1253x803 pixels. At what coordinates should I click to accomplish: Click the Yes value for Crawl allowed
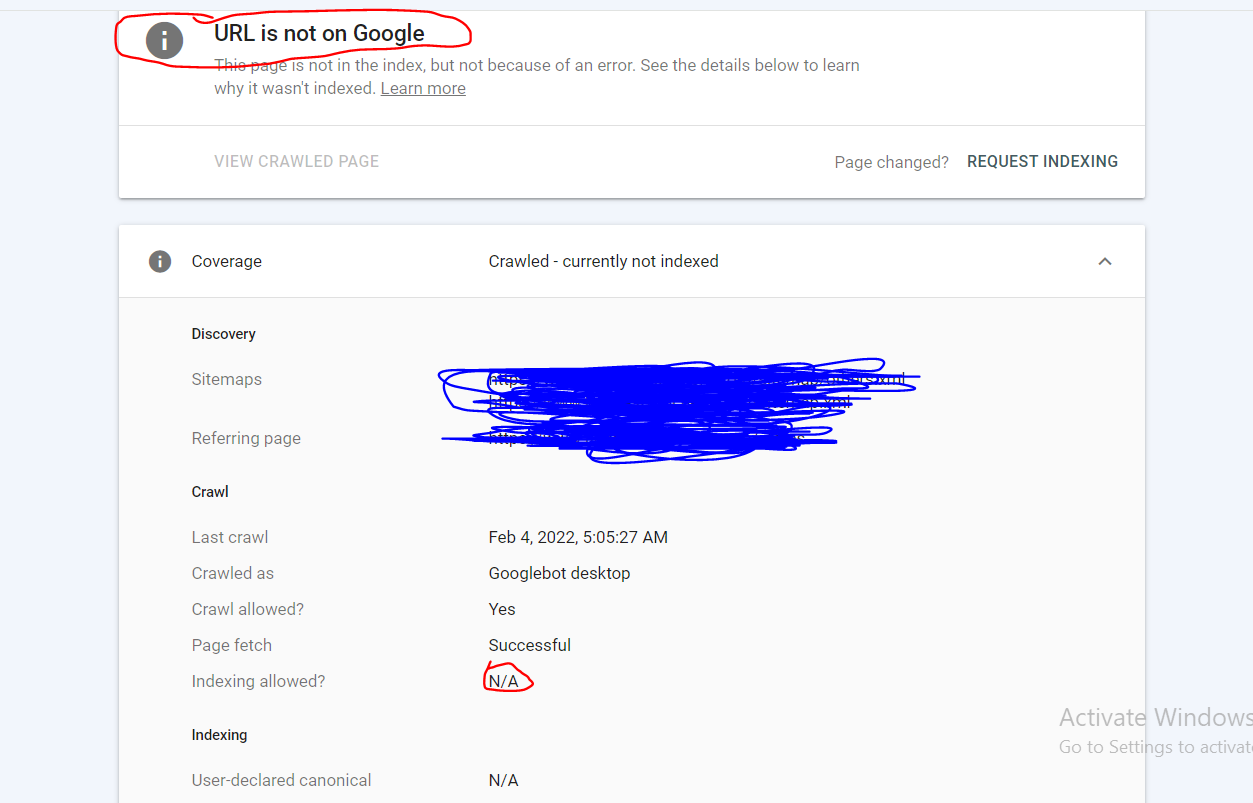point(502,610)
